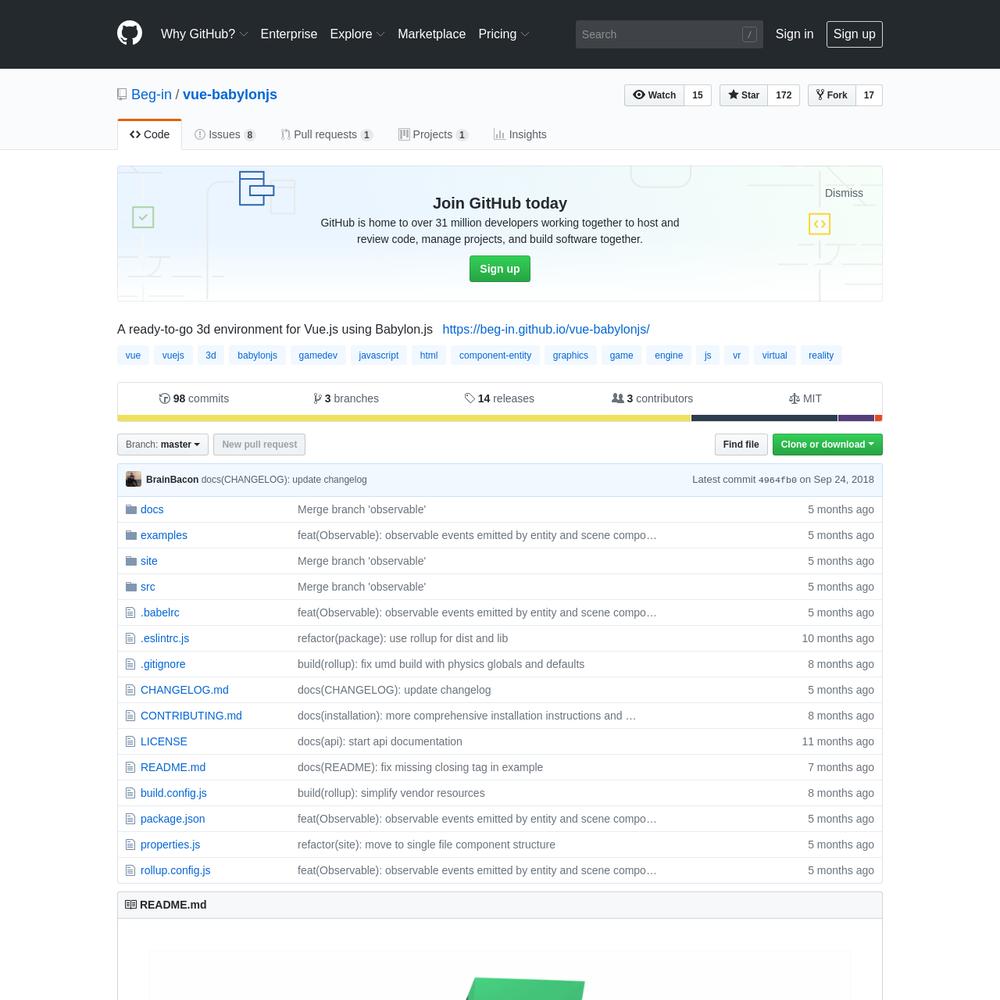The image size is (1000, 1000).
Task: Click the folder icon beside docs
Action: (131, 509)
